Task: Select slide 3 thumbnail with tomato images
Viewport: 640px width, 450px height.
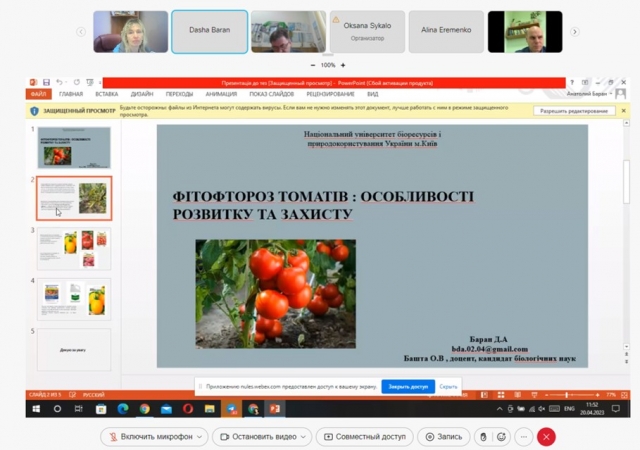Action: (x=74, y=249)
